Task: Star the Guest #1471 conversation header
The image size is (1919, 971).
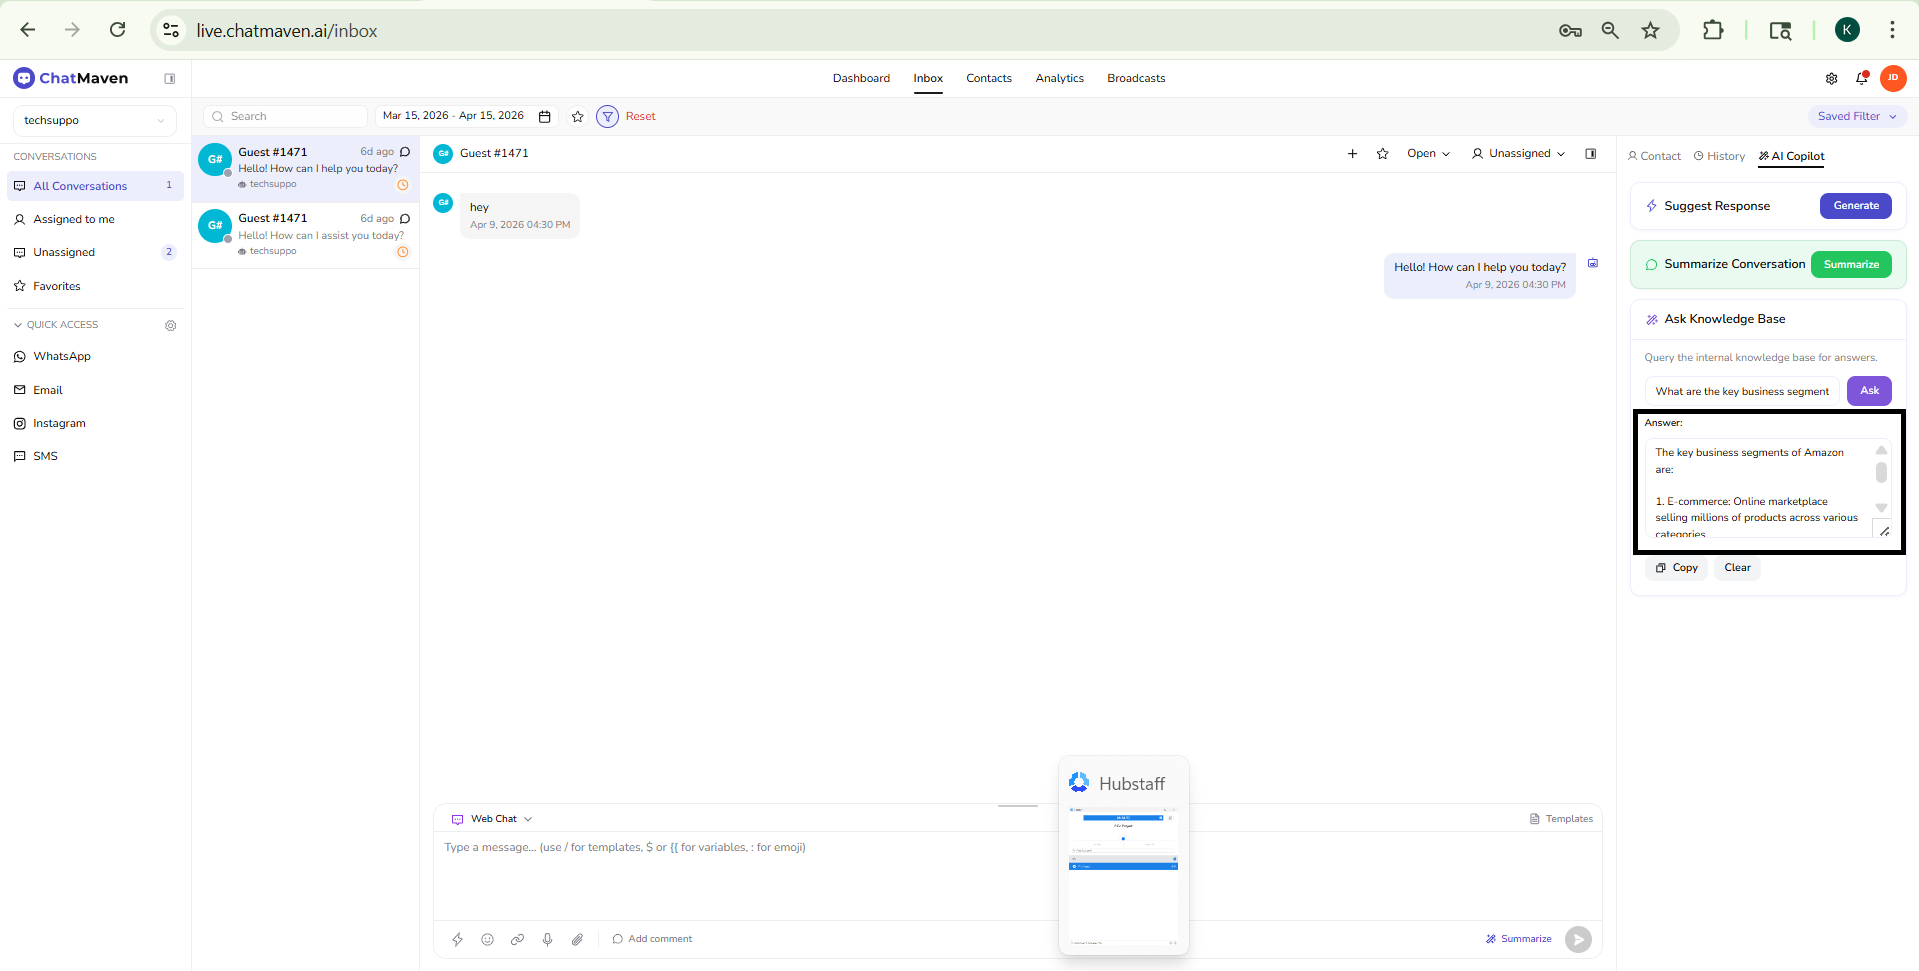Action: [1382, 154]
